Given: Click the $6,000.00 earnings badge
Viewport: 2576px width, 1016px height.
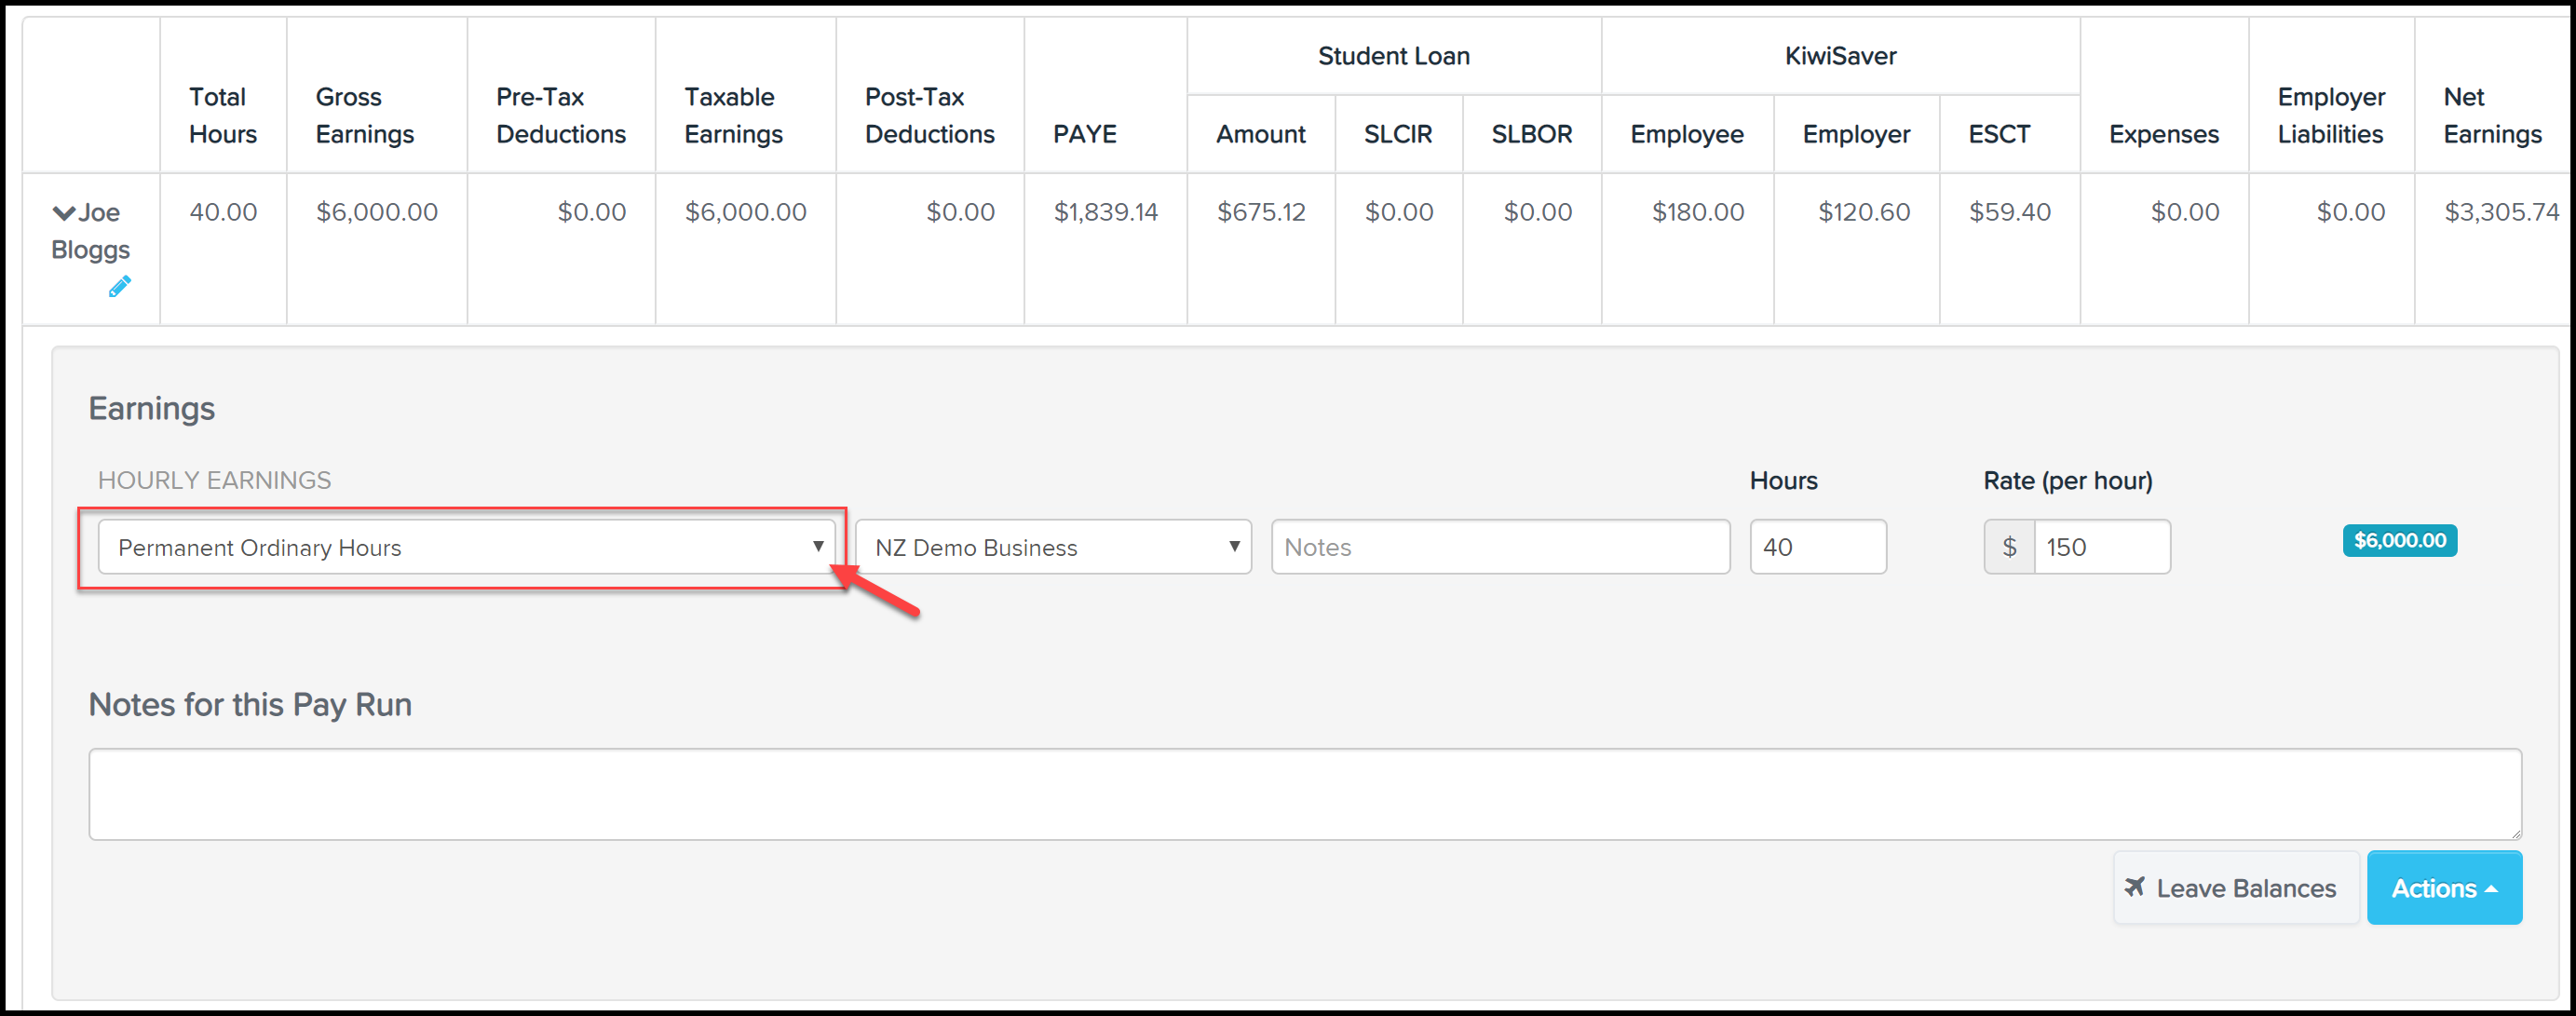Looking at the screenshot, I should click(x=2398, y=541).
